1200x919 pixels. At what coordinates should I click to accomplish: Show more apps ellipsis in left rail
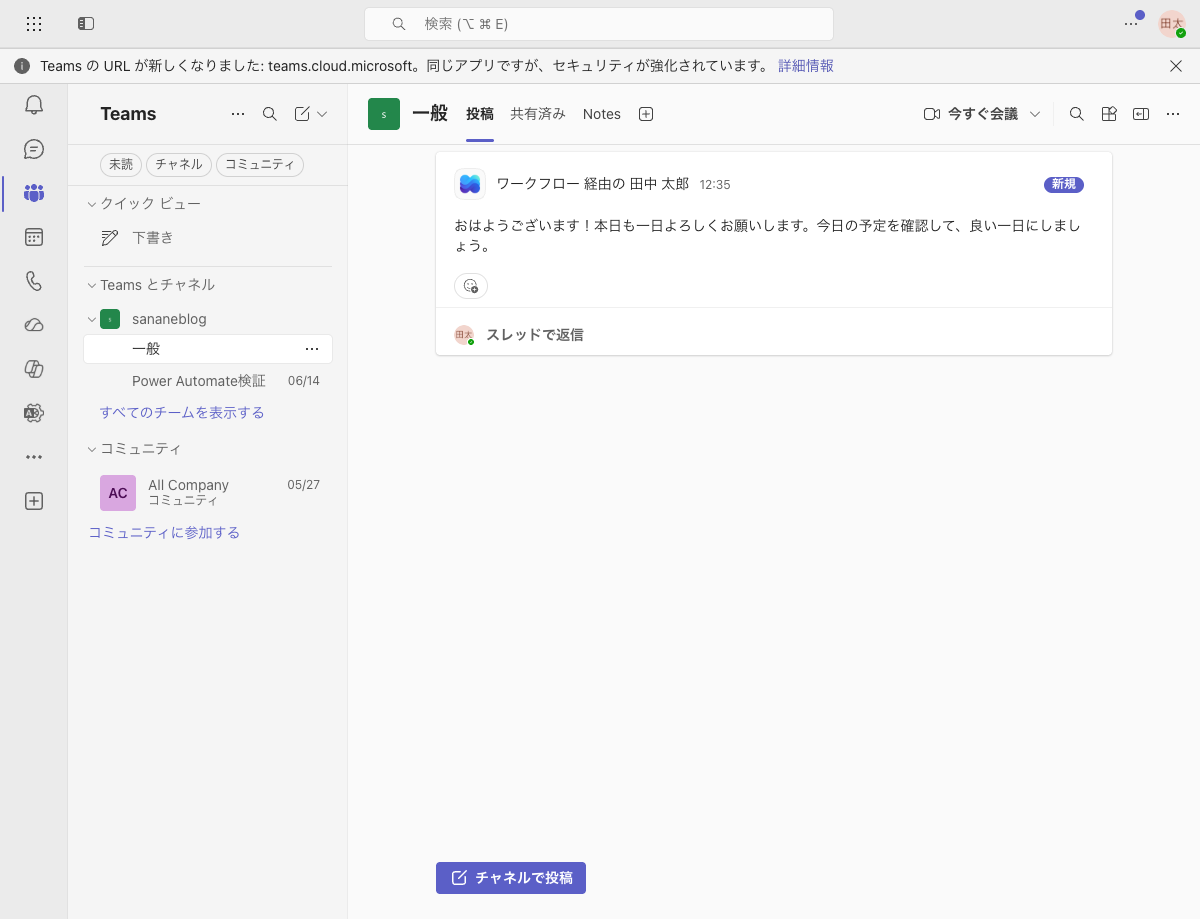point(34,457)
